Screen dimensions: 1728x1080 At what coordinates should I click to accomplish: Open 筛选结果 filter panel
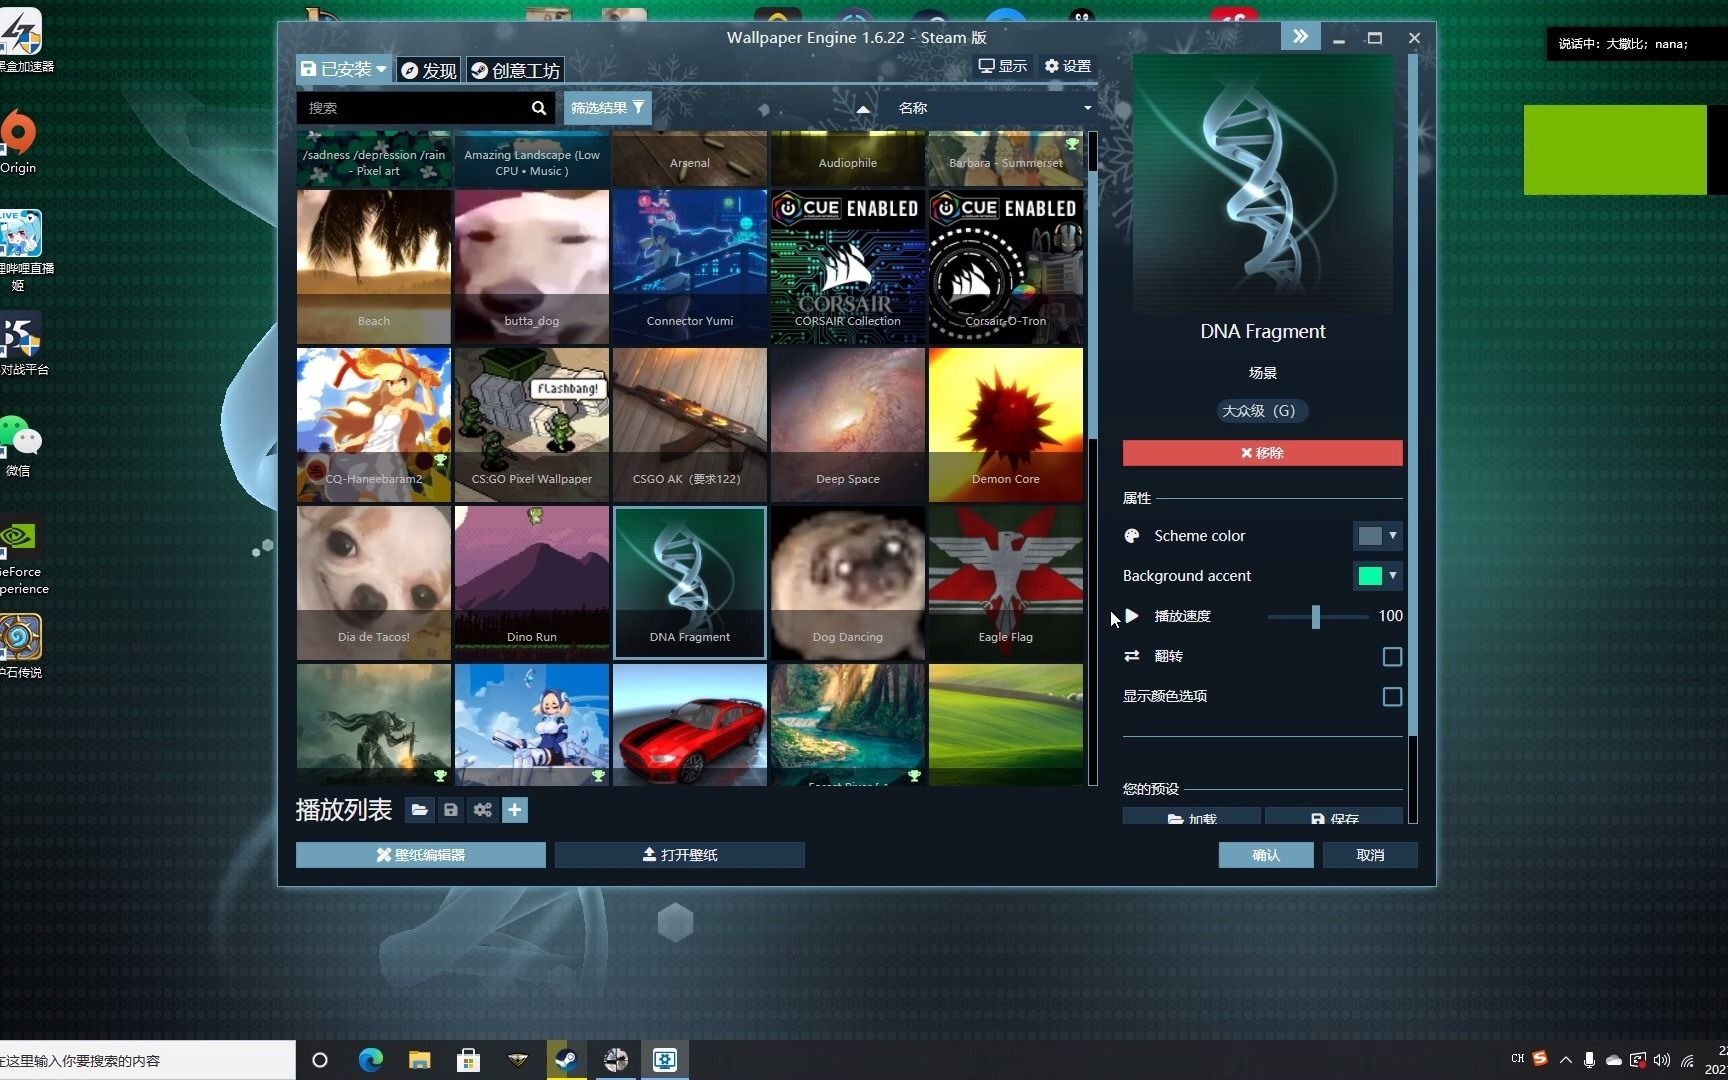[x=607, y=108]
